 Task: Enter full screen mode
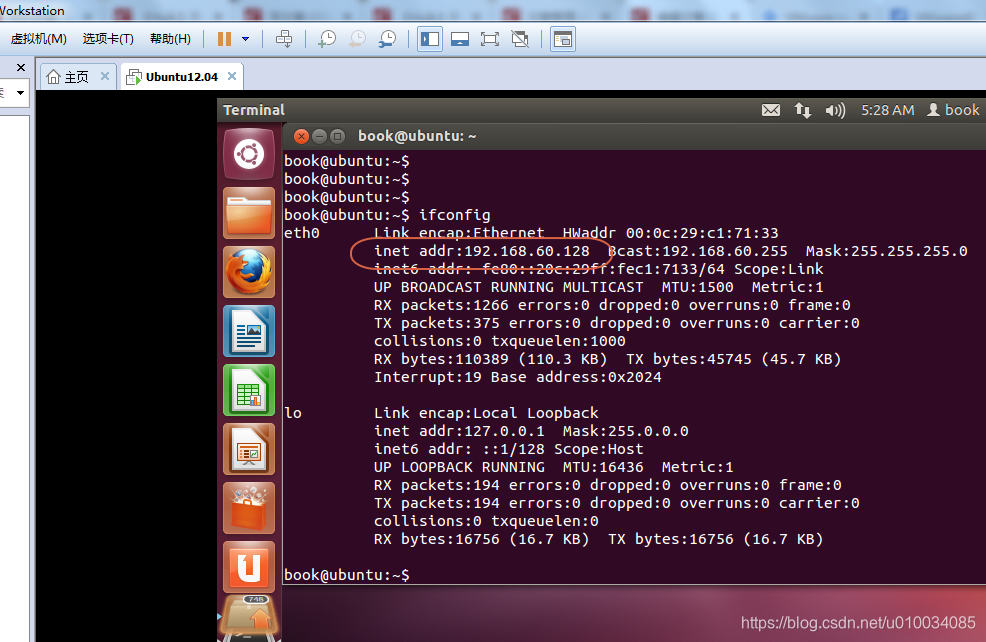click(490, 39)
